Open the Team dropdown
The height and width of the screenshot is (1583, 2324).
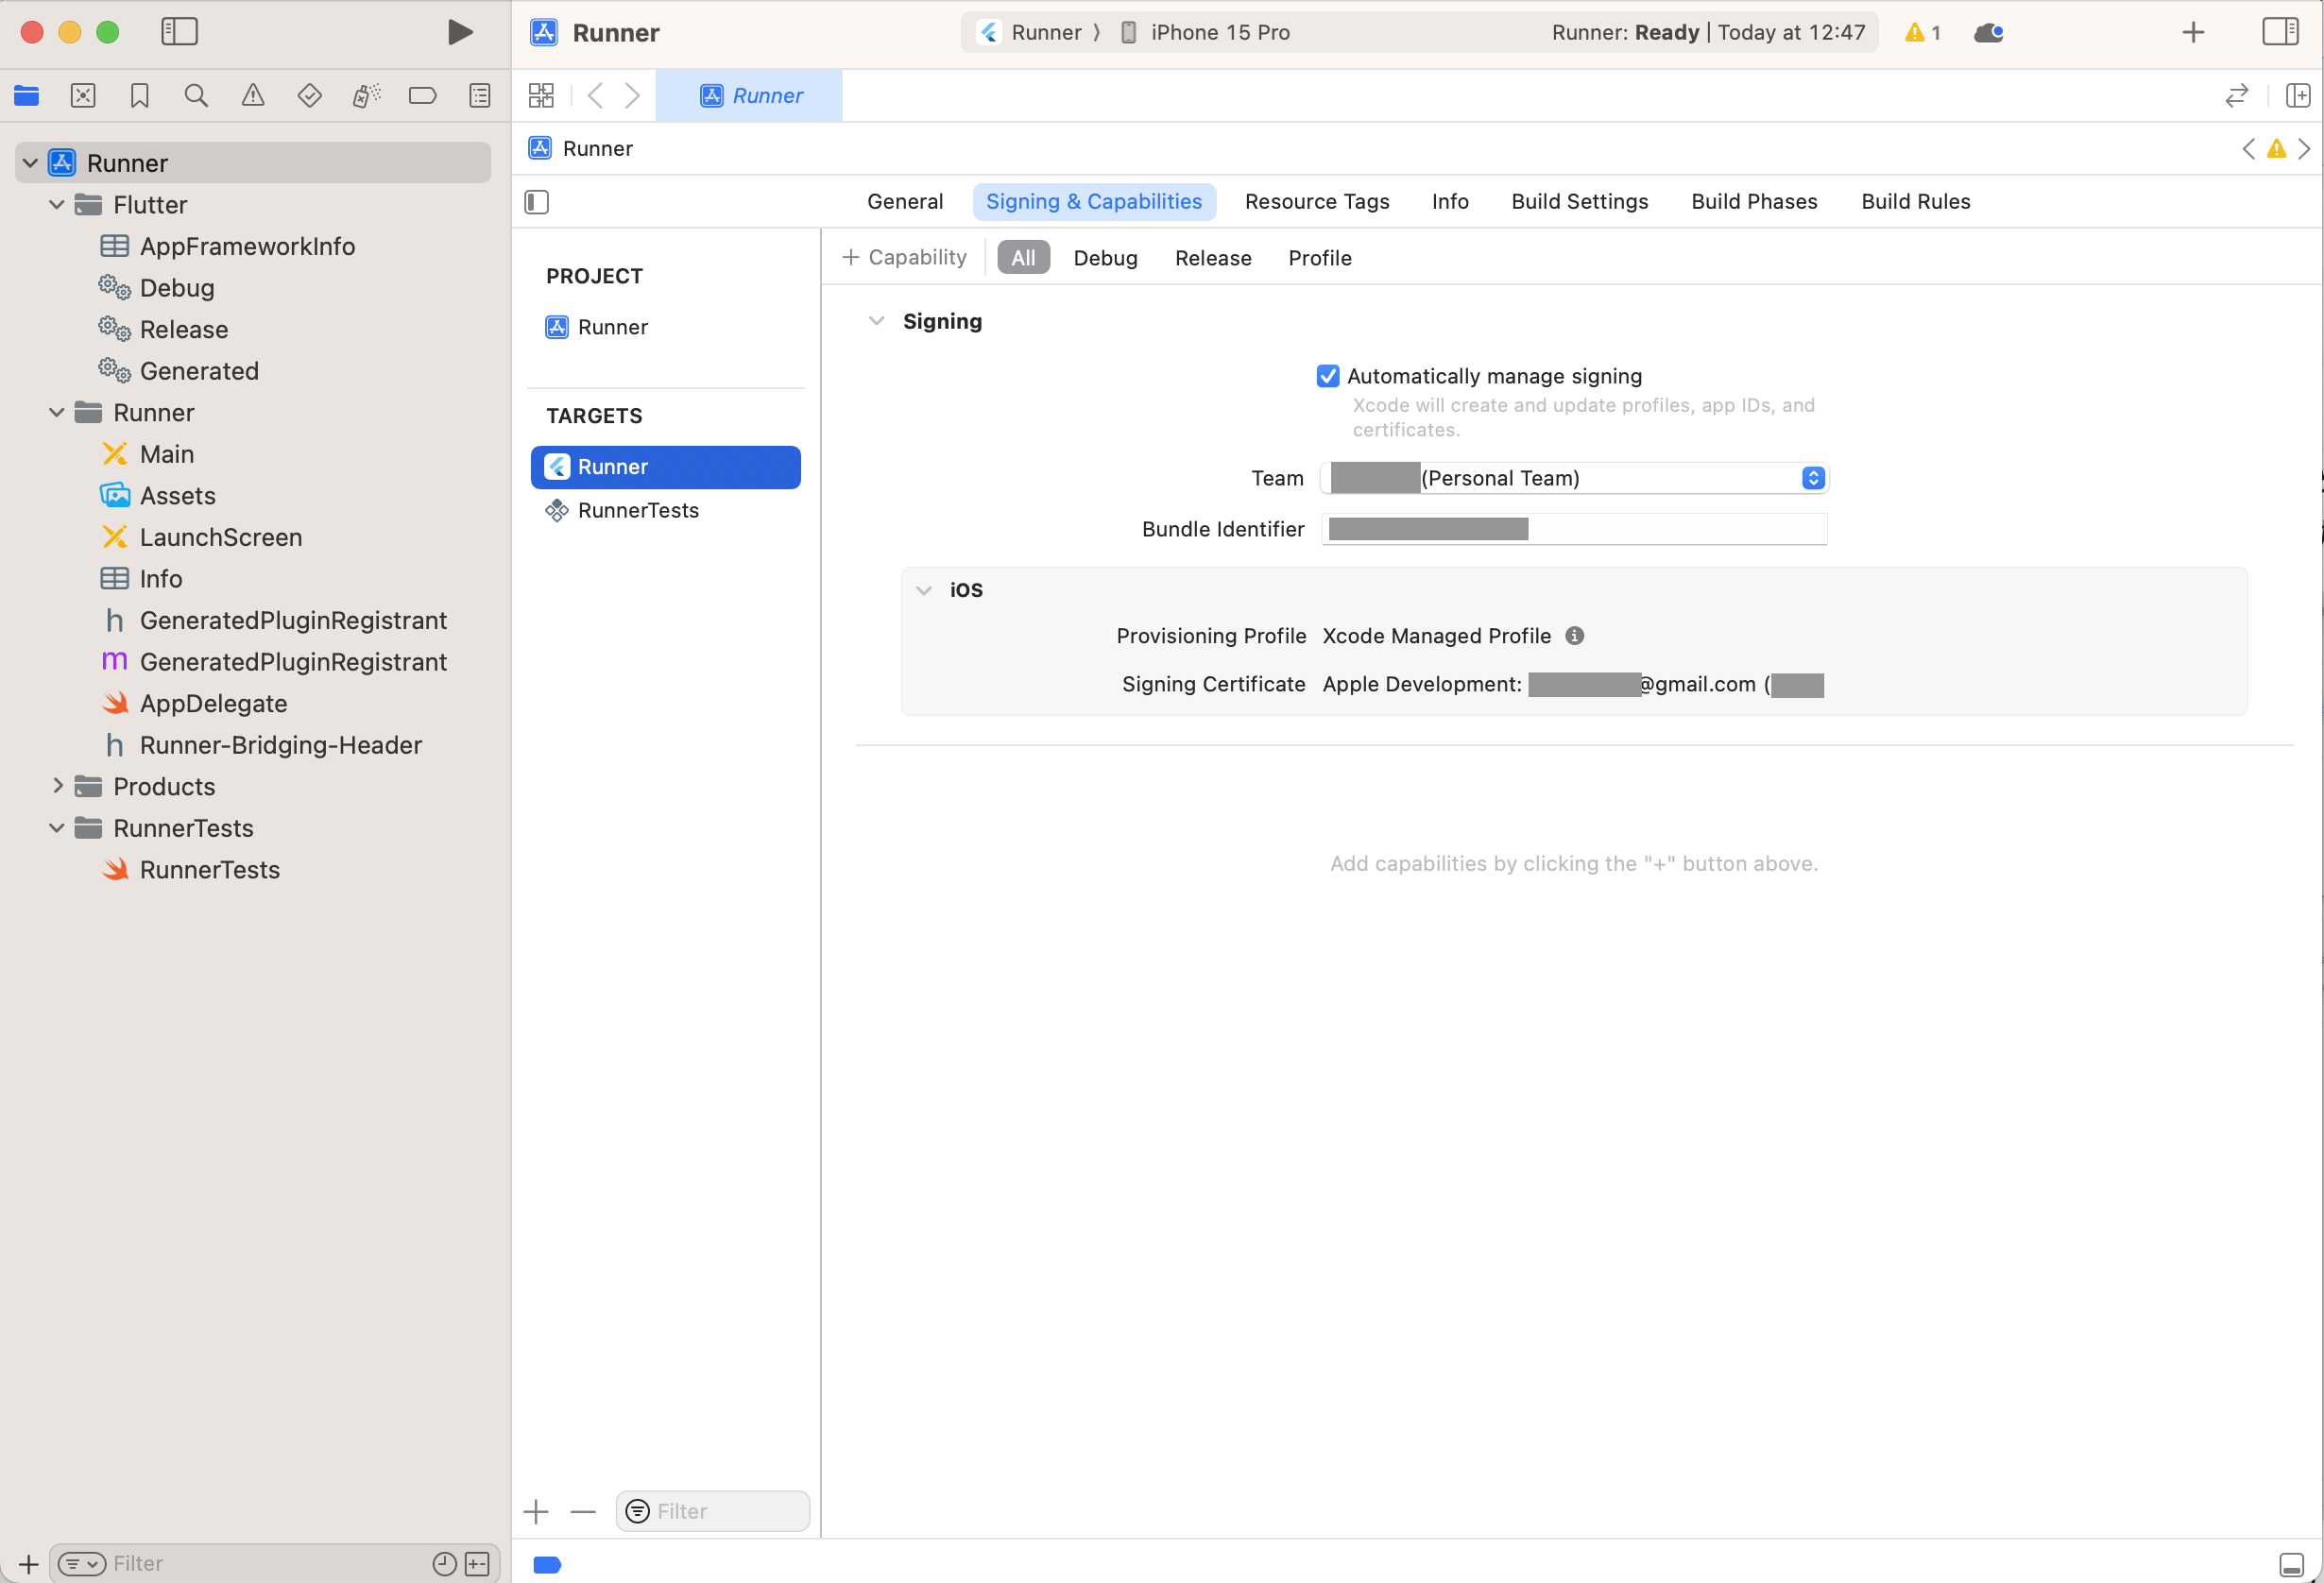pyautogui.click(x=1812, y=478)
